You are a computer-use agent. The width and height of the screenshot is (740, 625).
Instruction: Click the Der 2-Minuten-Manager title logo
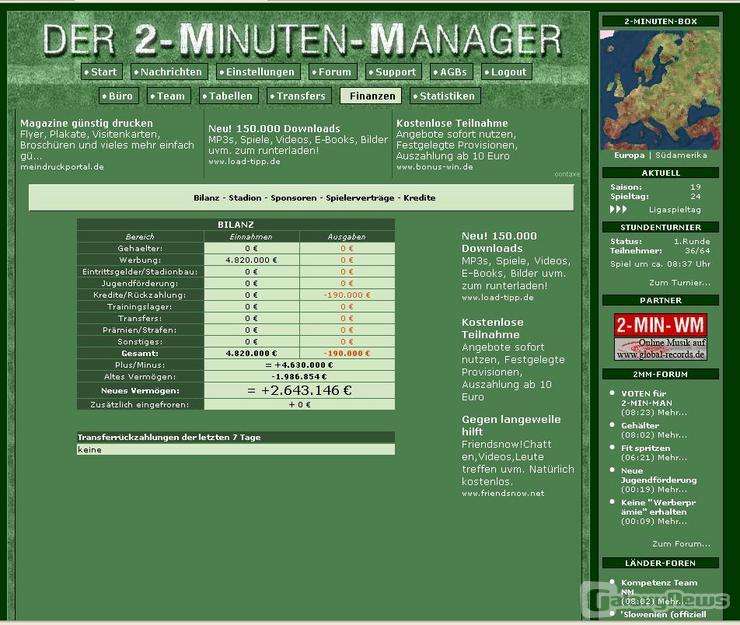302,39
